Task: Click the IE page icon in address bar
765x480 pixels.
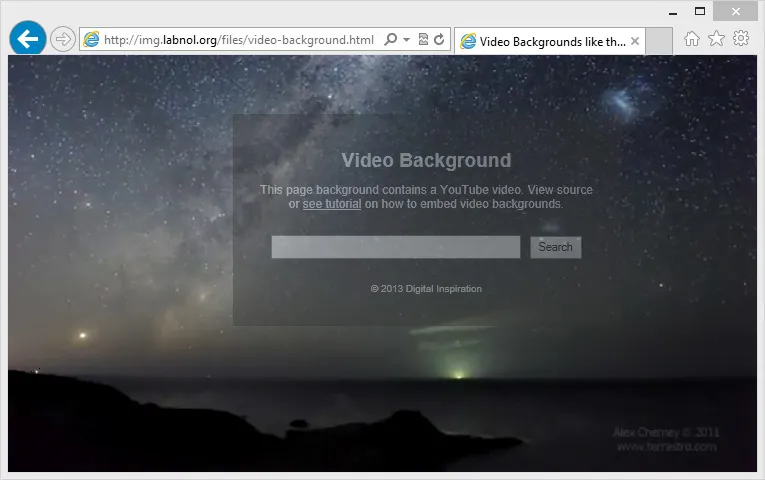Action: (91, 40)
